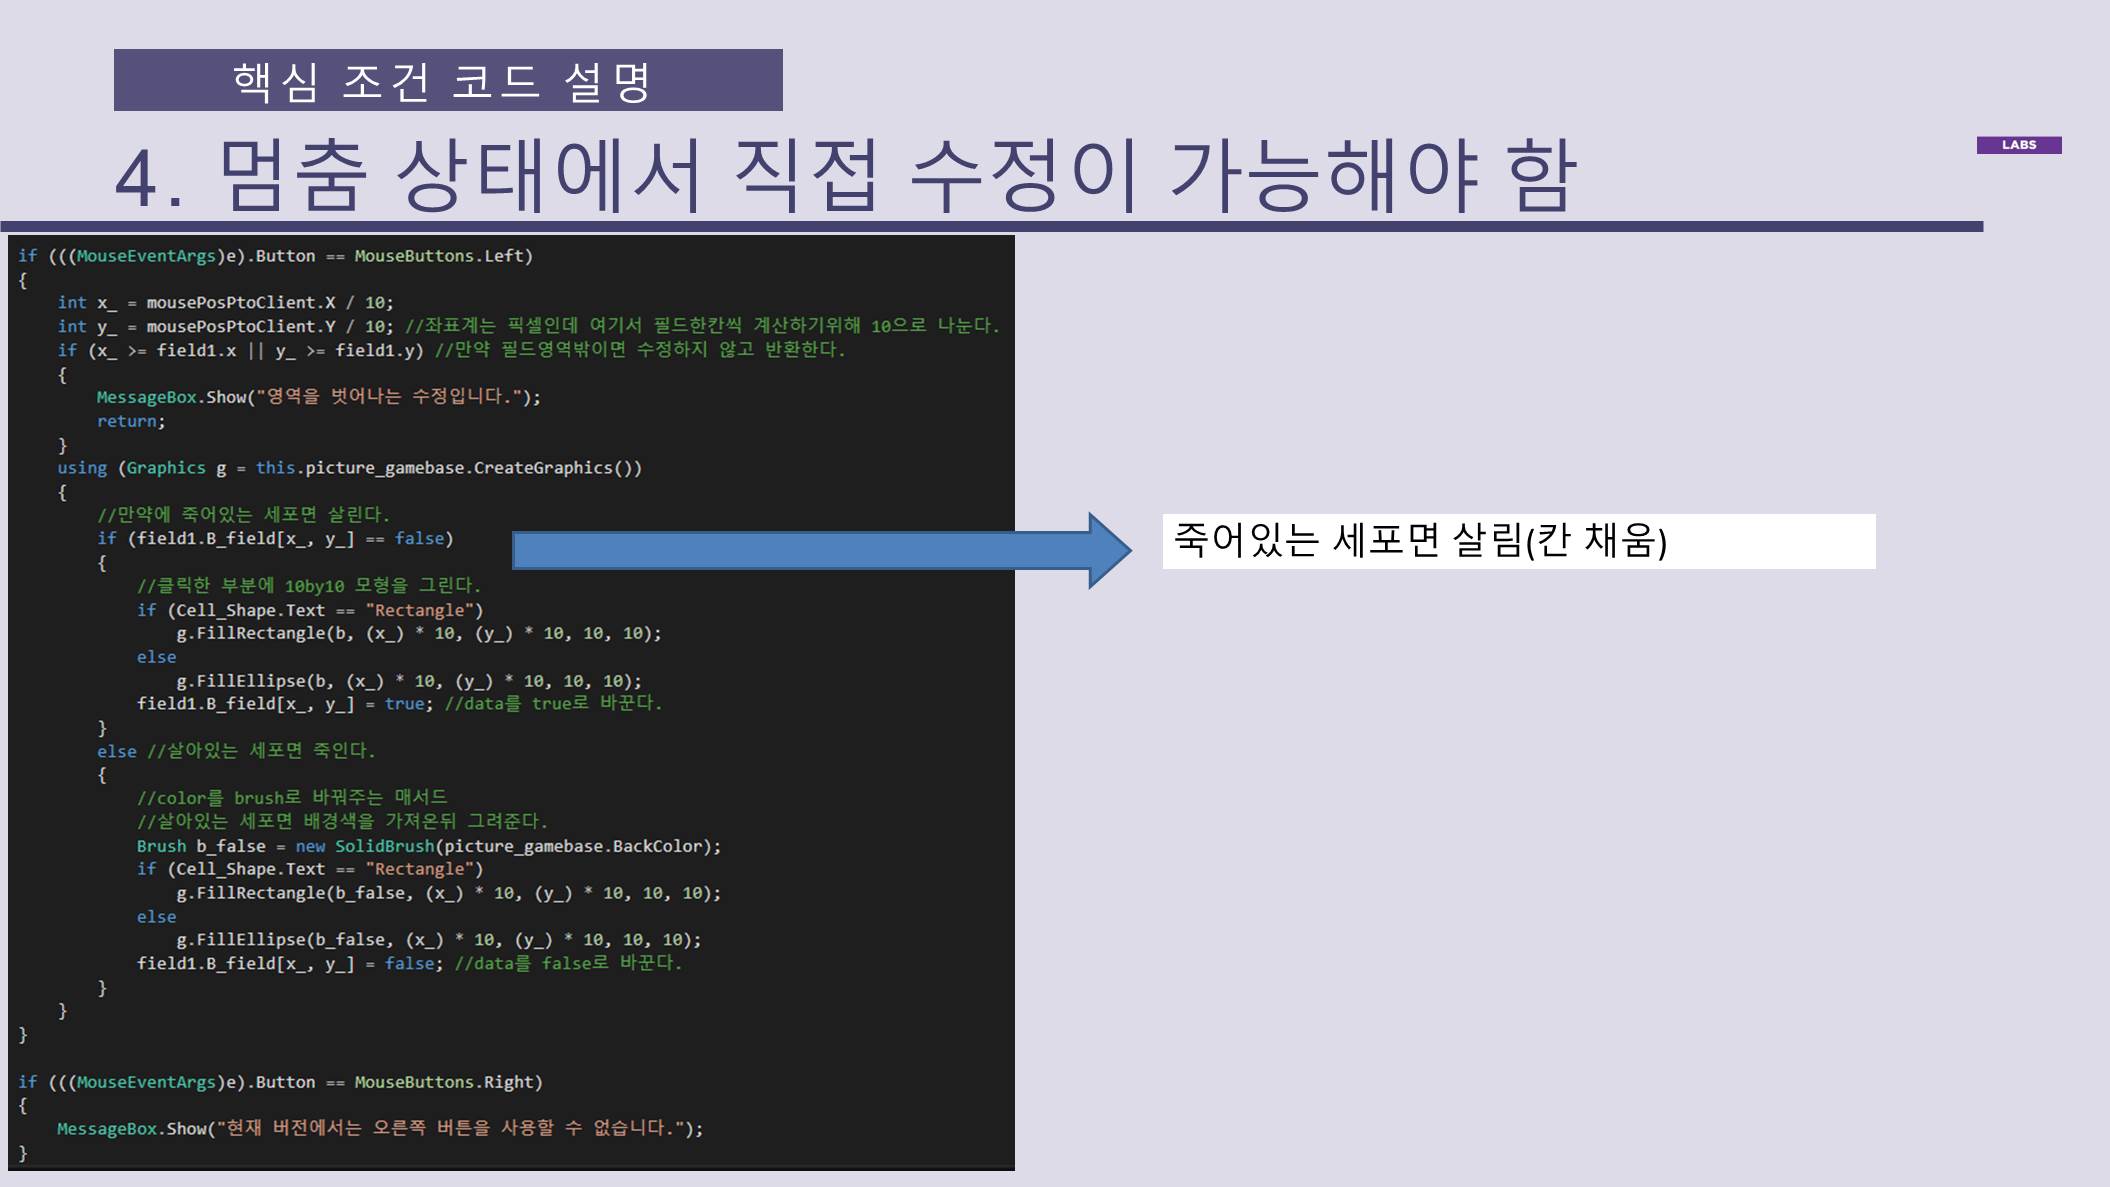Click the 오른쪽 버튼 MessageBox message line
This screenshot has width=2110, height=1187.
point(380,1128)
